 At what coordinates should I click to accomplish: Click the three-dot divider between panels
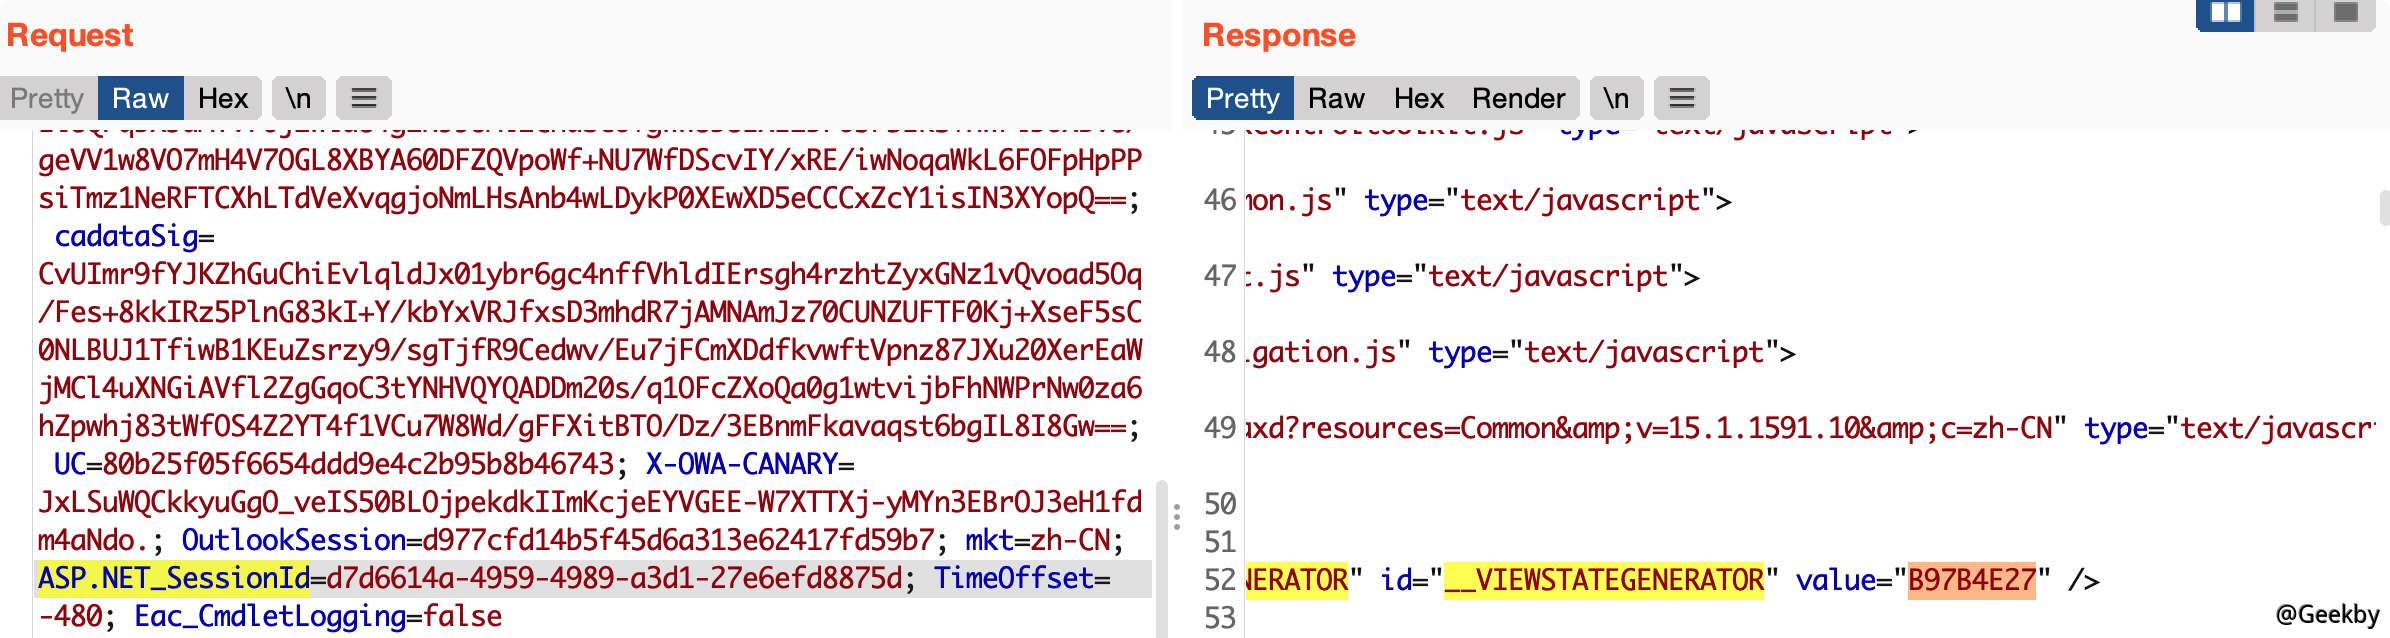[1177, 516]
